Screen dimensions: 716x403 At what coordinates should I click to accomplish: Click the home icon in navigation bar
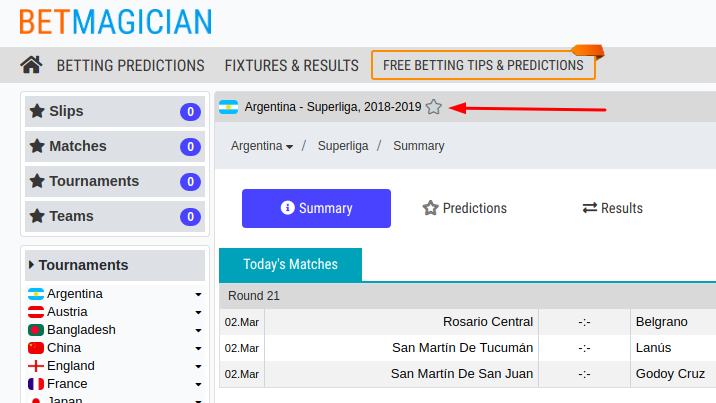31,65
